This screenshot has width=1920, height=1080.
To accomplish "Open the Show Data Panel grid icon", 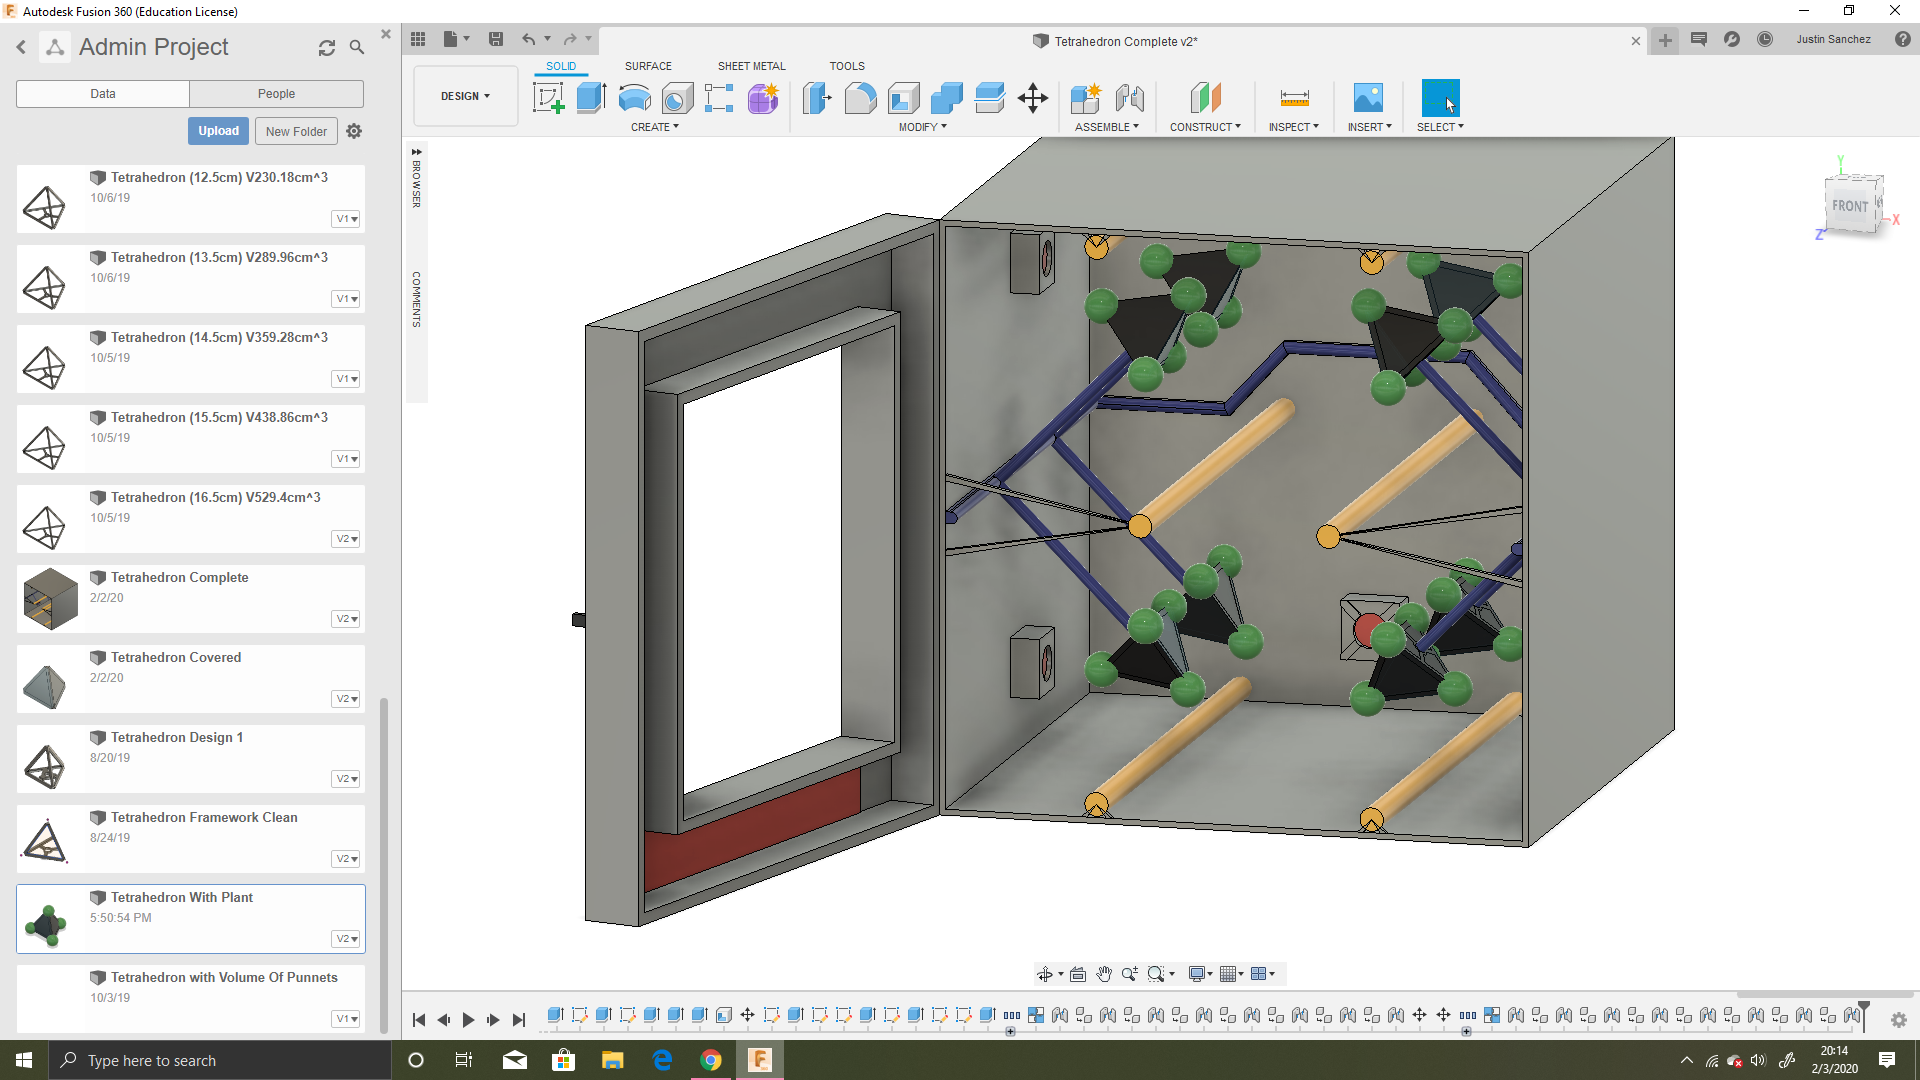I will [418, 39].
